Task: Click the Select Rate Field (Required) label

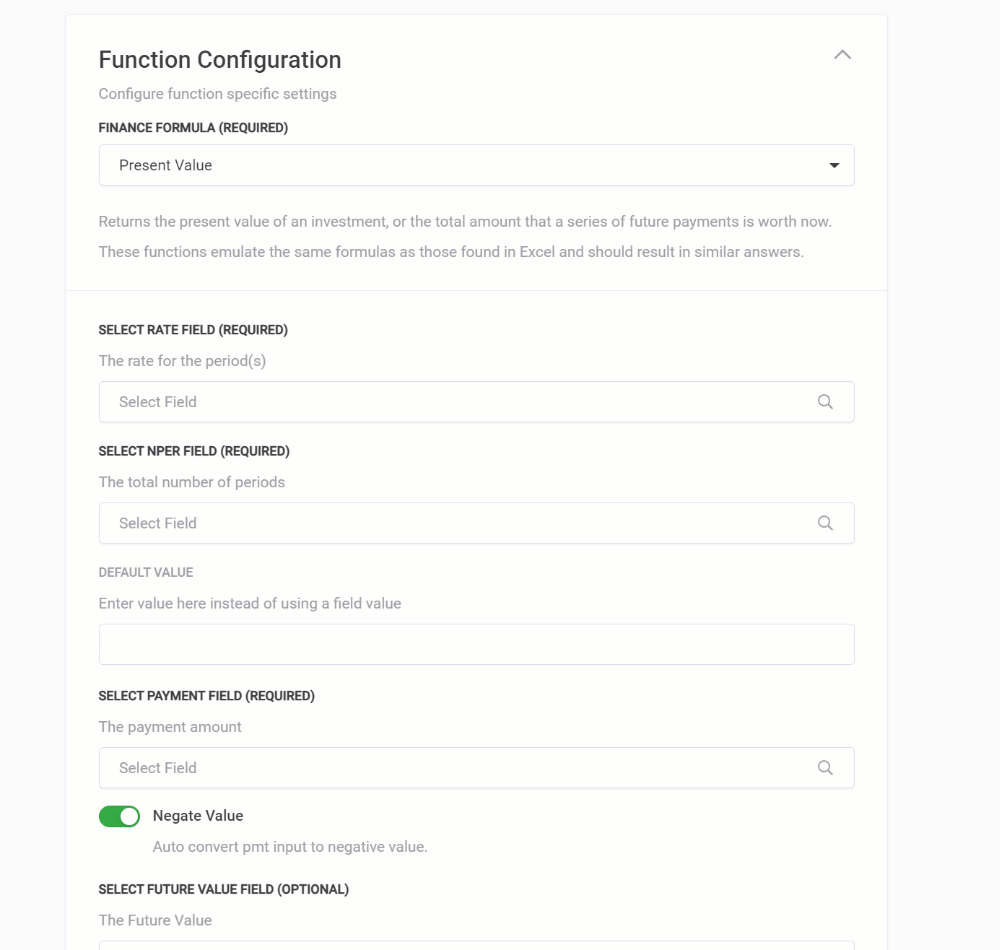Action: (x=193, y=330)
